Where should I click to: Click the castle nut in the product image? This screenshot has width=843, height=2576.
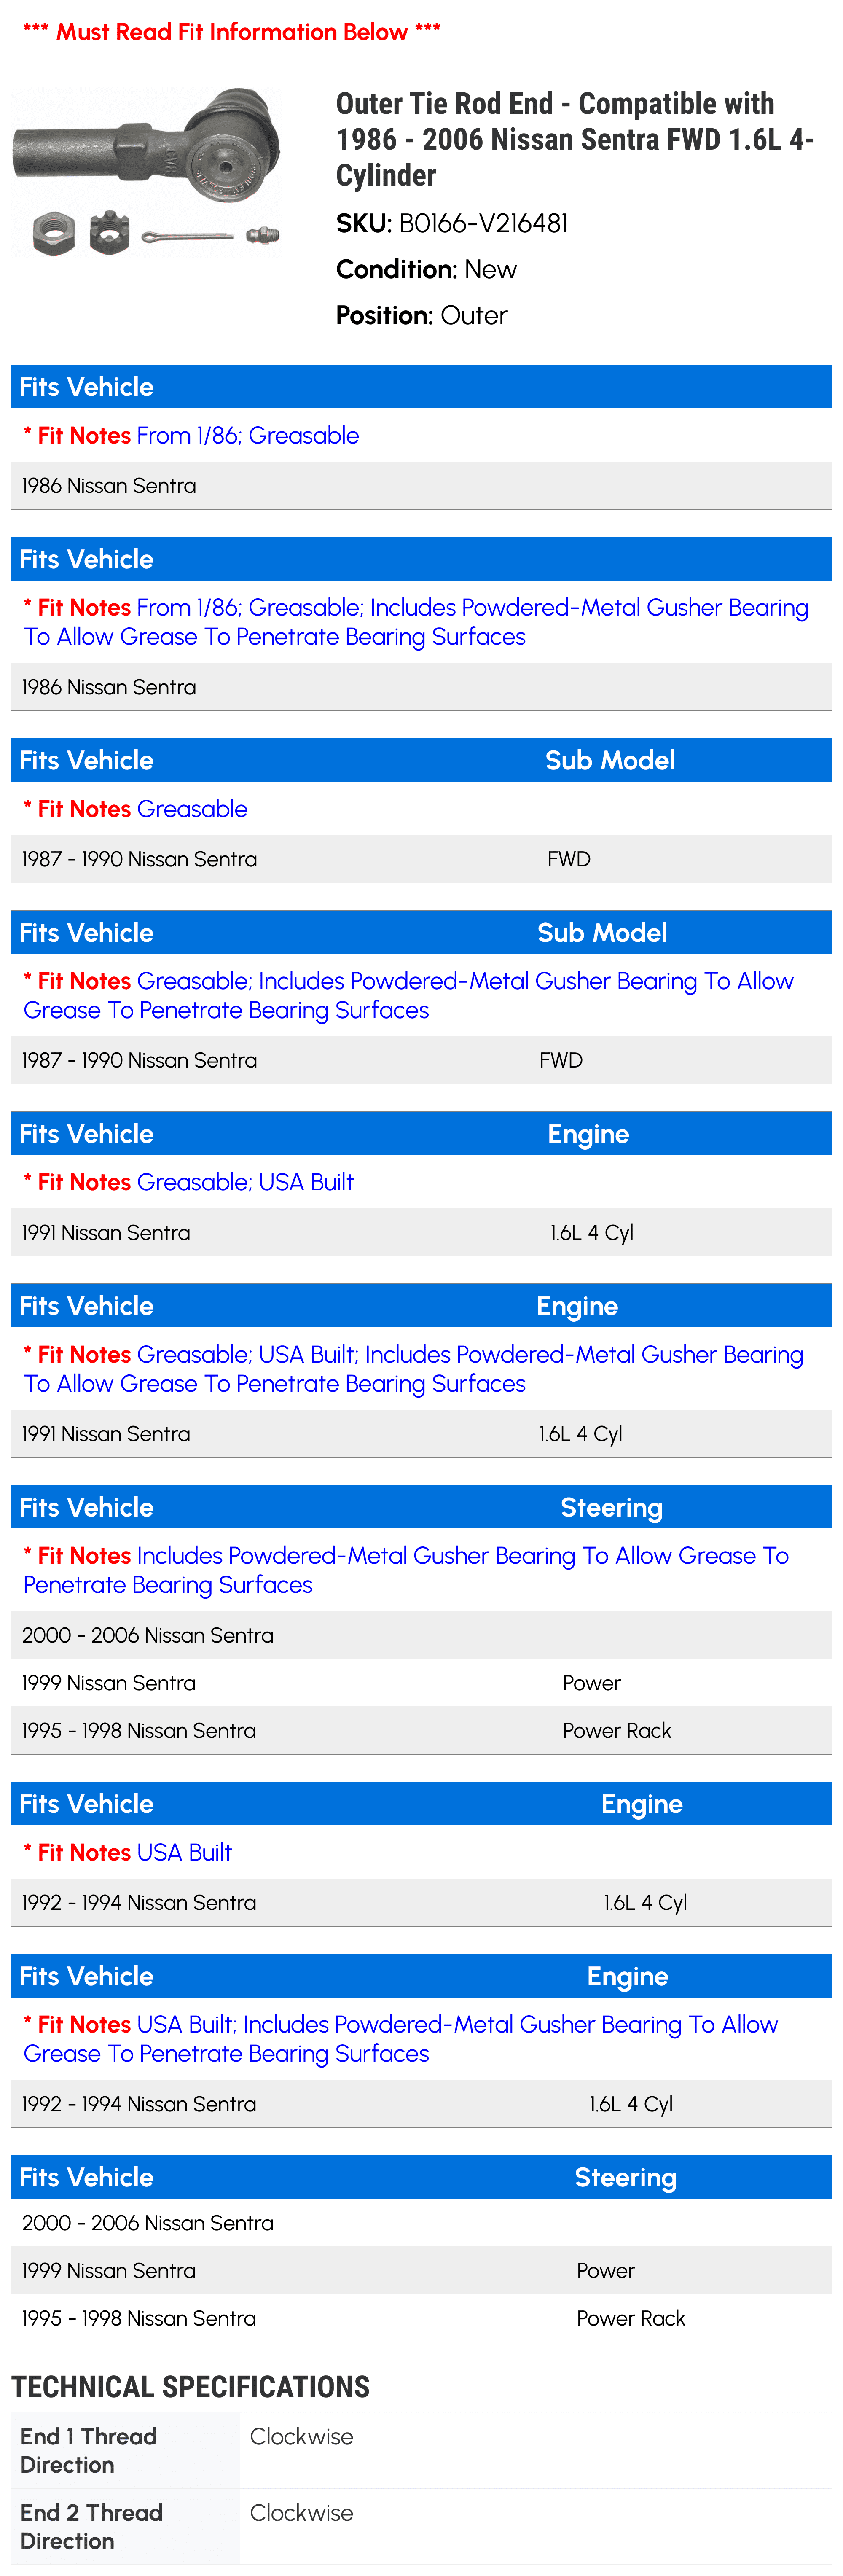(x=109, y=233)
